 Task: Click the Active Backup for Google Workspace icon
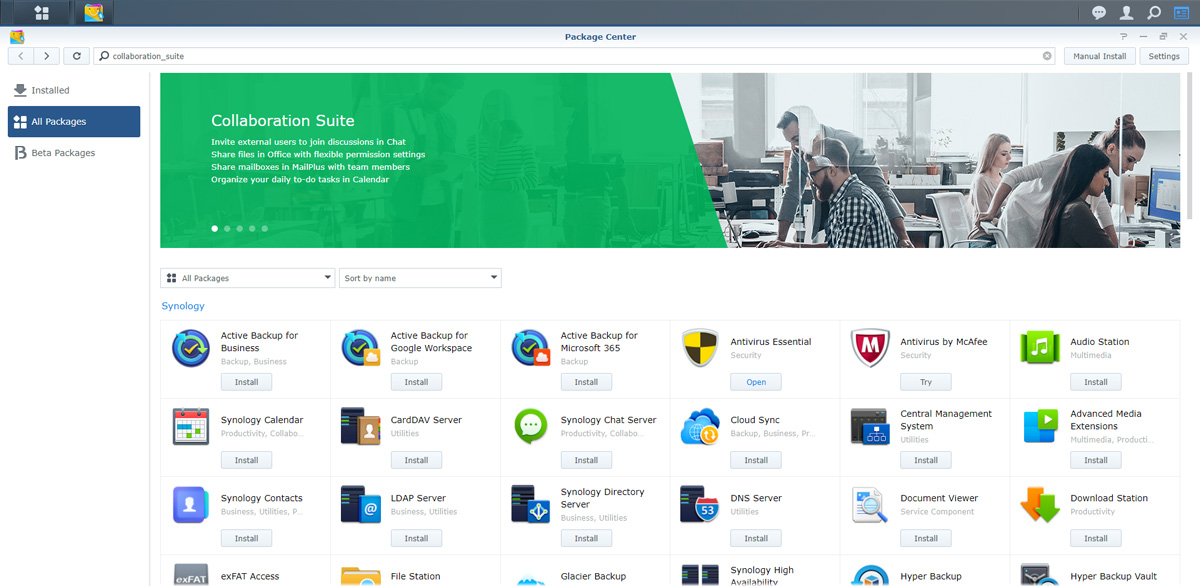click(x=361, y=349)
